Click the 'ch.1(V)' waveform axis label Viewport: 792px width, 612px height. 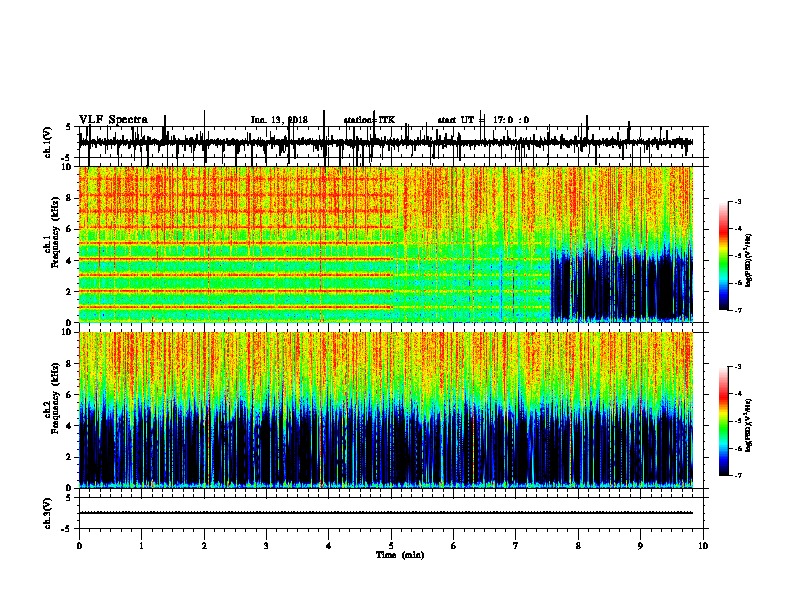[48, 142]
